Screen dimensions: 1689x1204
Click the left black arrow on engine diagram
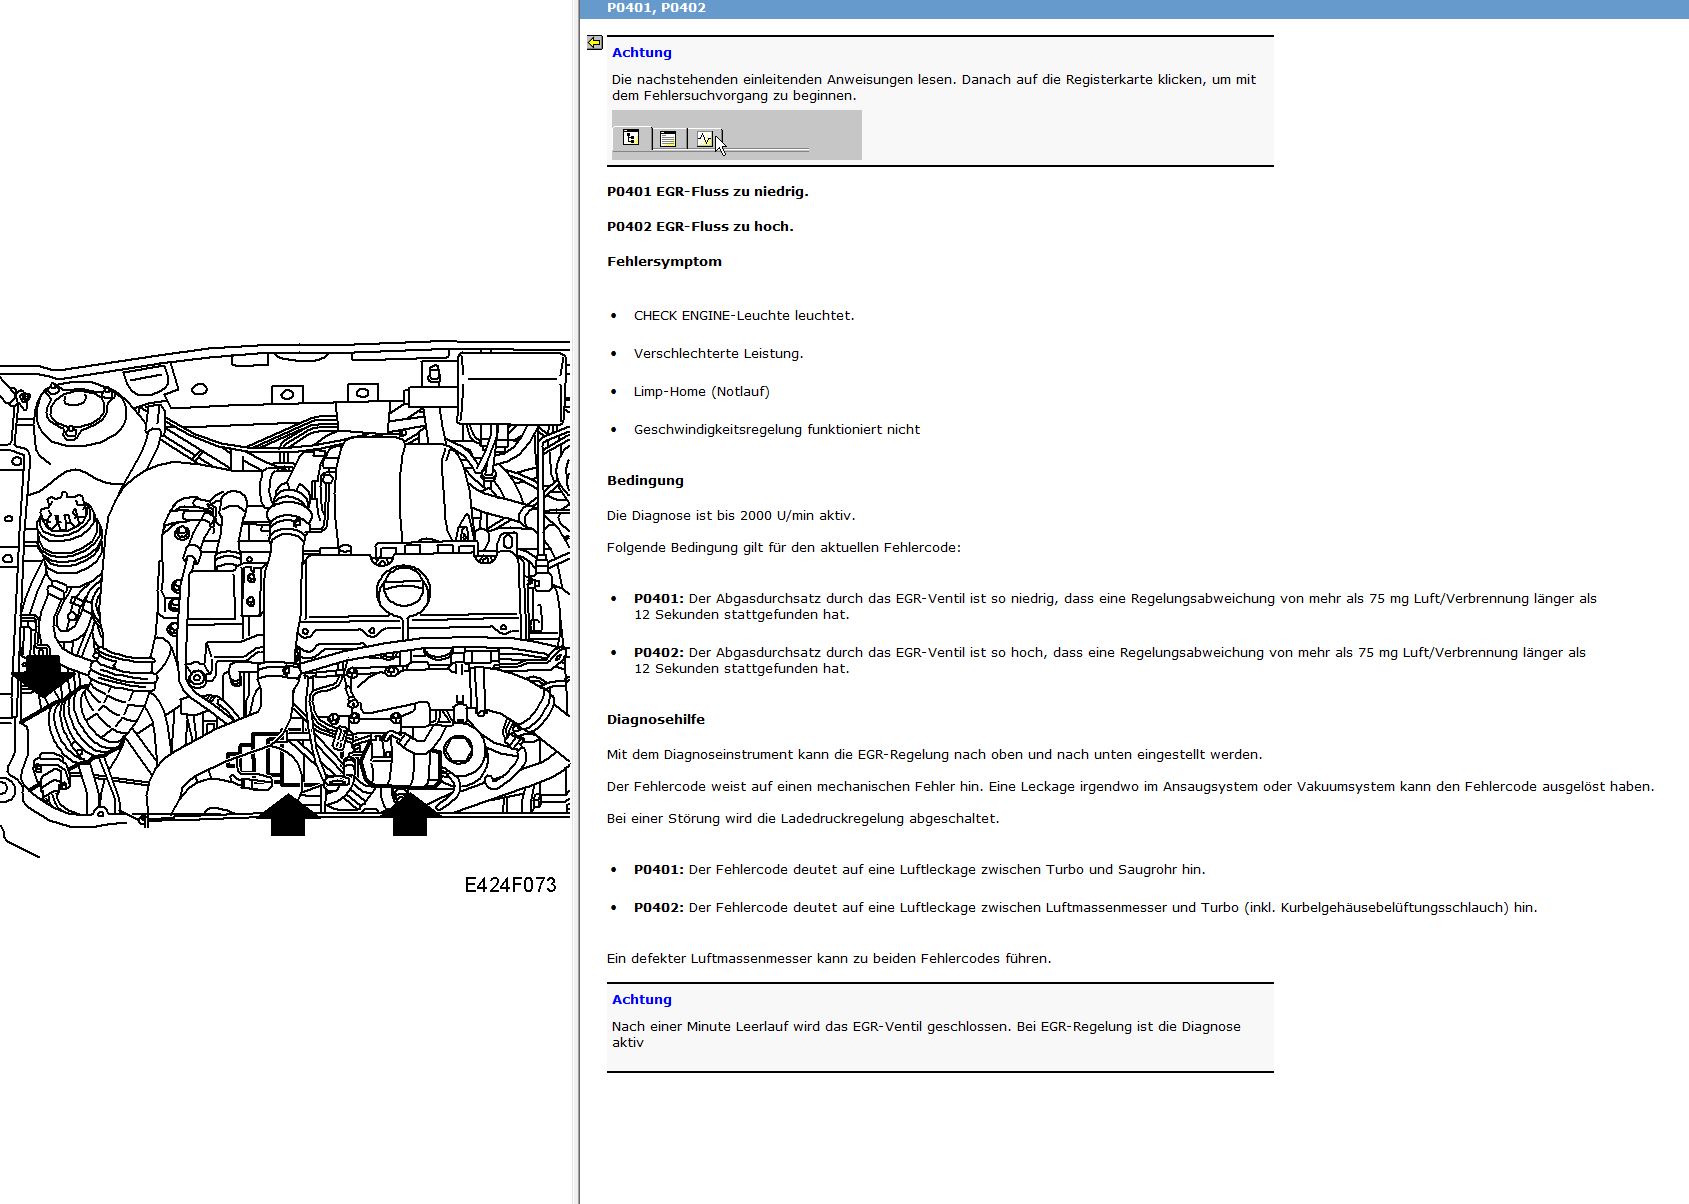[x=42, y=676]
